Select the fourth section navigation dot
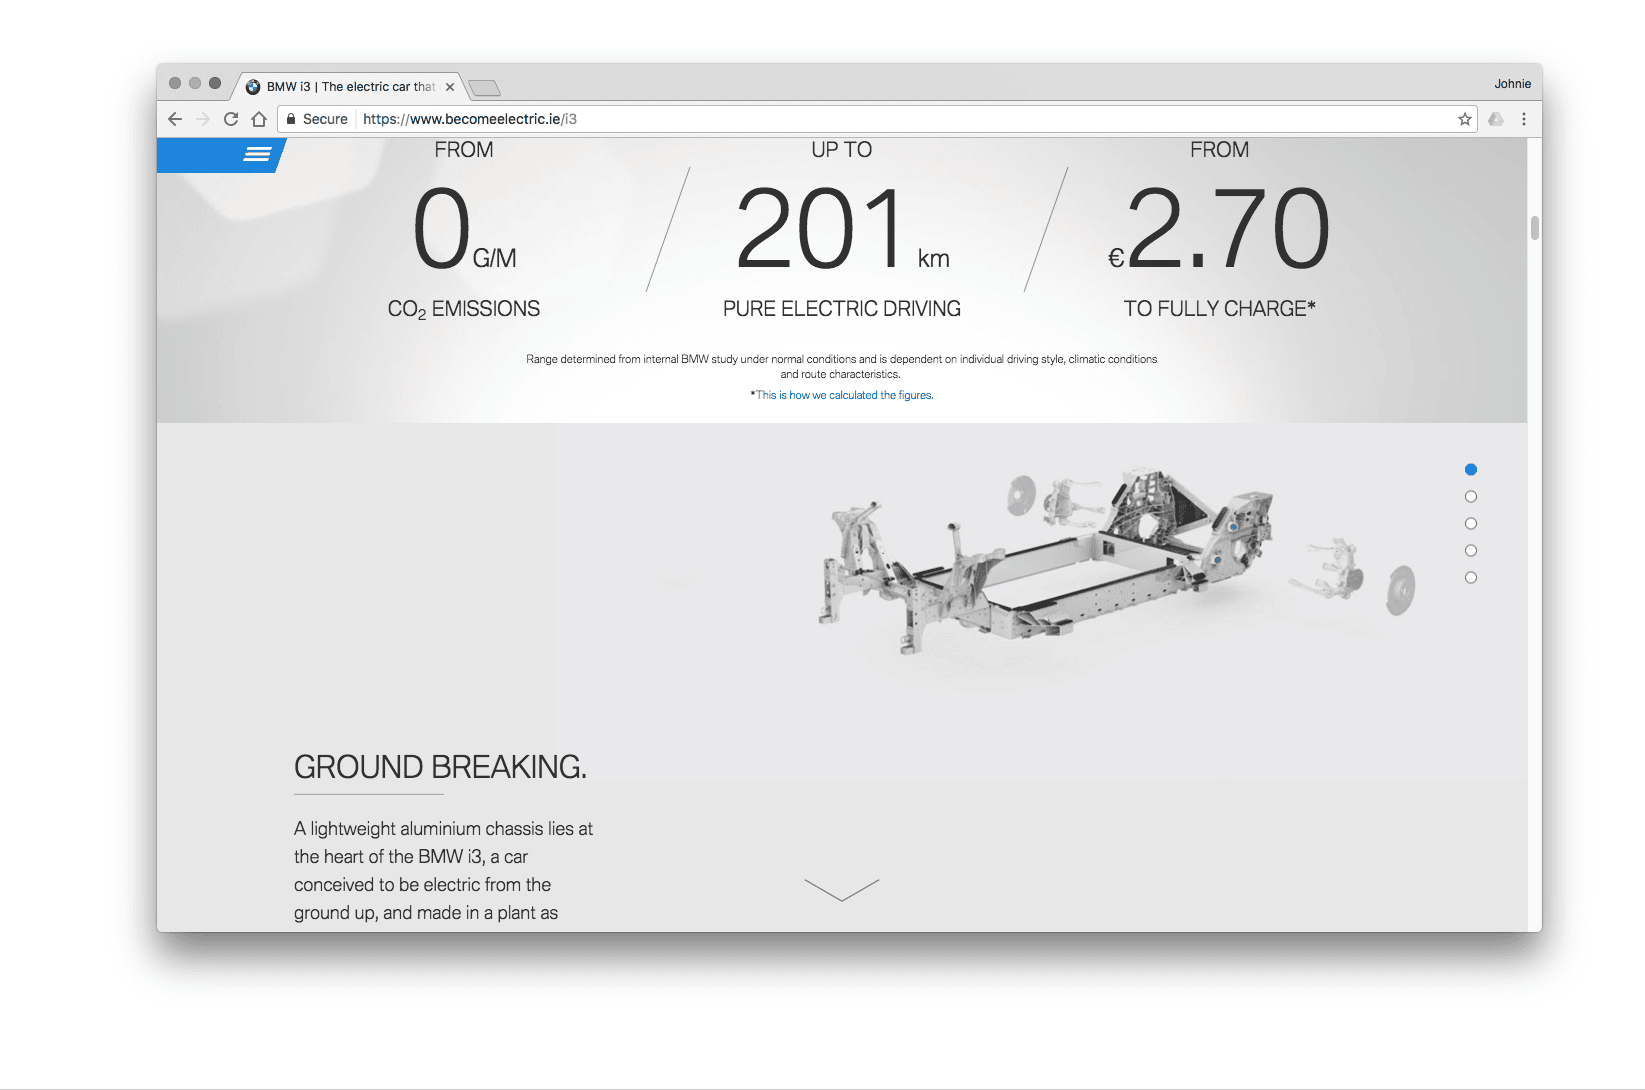The width and height of the screenshot is (1645, 1090). [1471, 550]
